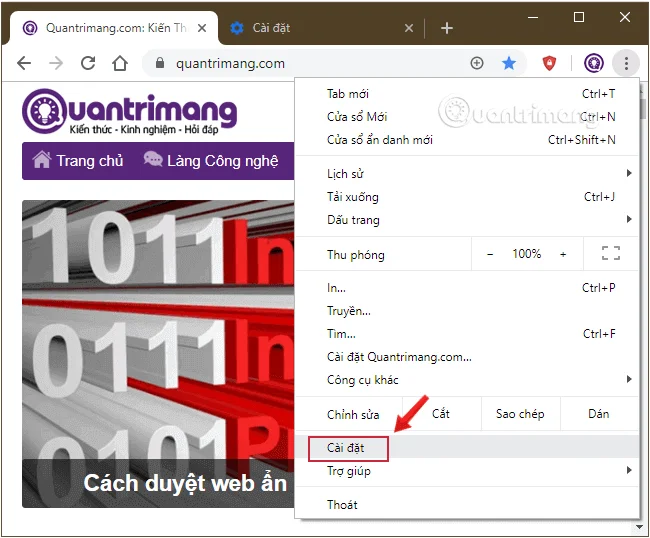Select Truyền... menu entry
This screenshot has width=650, height=538.
467,311
